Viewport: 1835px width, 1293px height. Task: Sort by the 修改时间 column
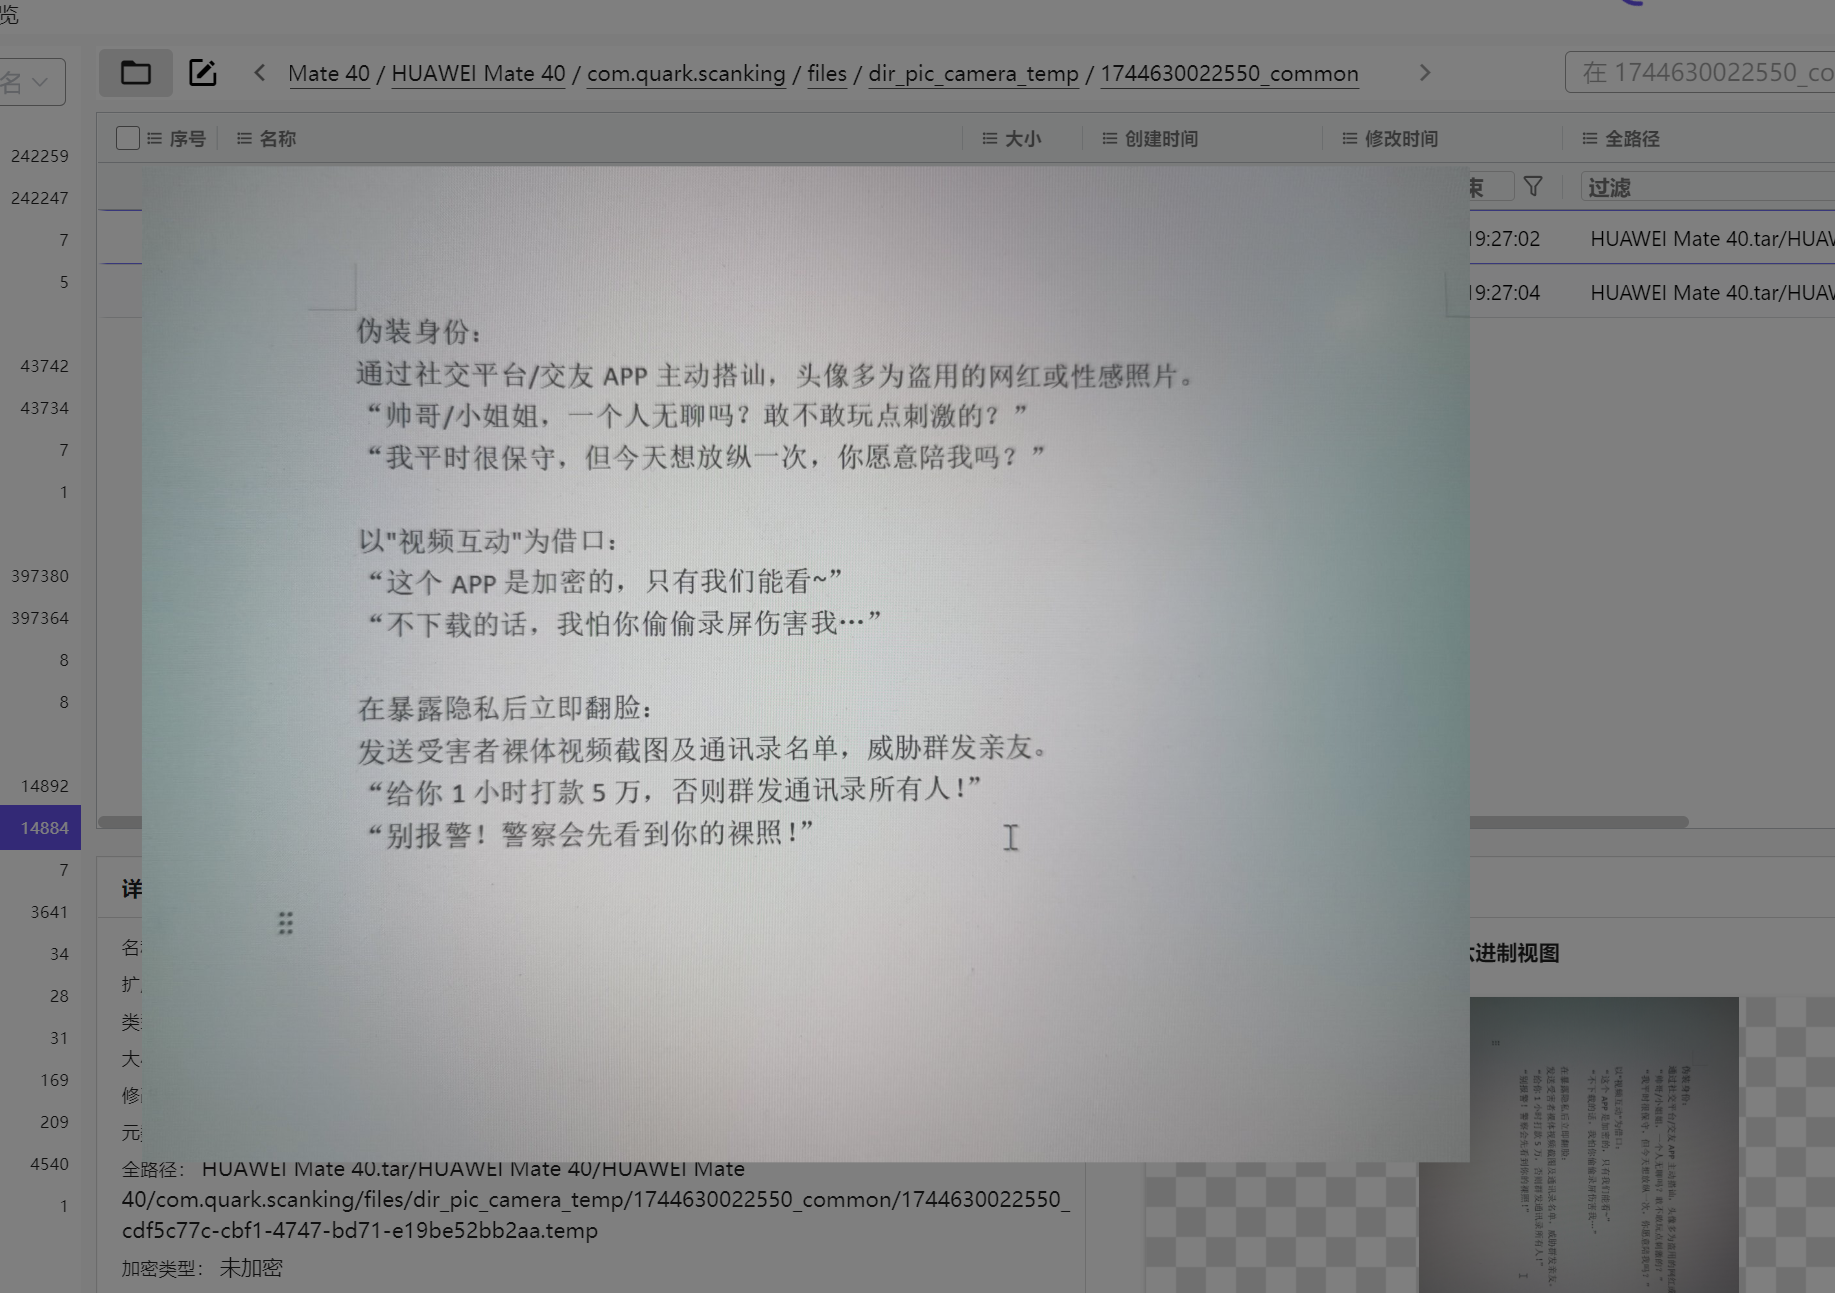tap(1400, 139)
